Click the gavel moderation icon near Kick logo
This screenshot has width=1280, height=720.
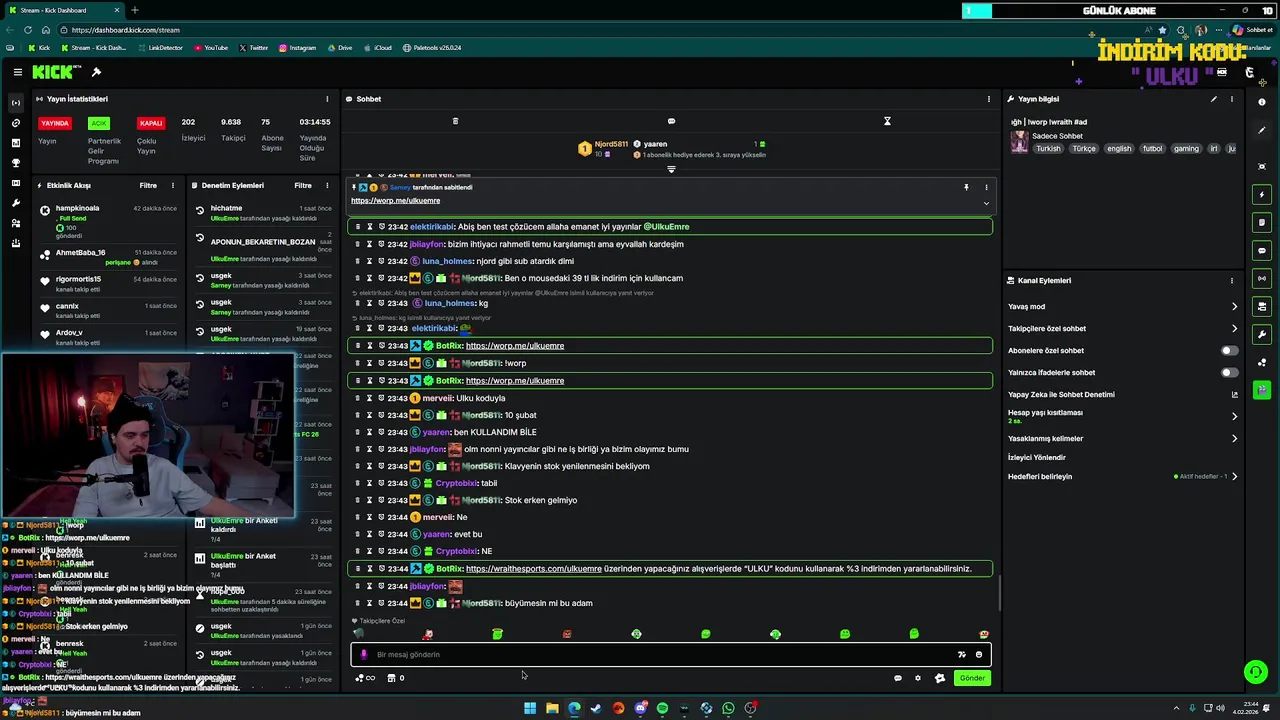96,72
